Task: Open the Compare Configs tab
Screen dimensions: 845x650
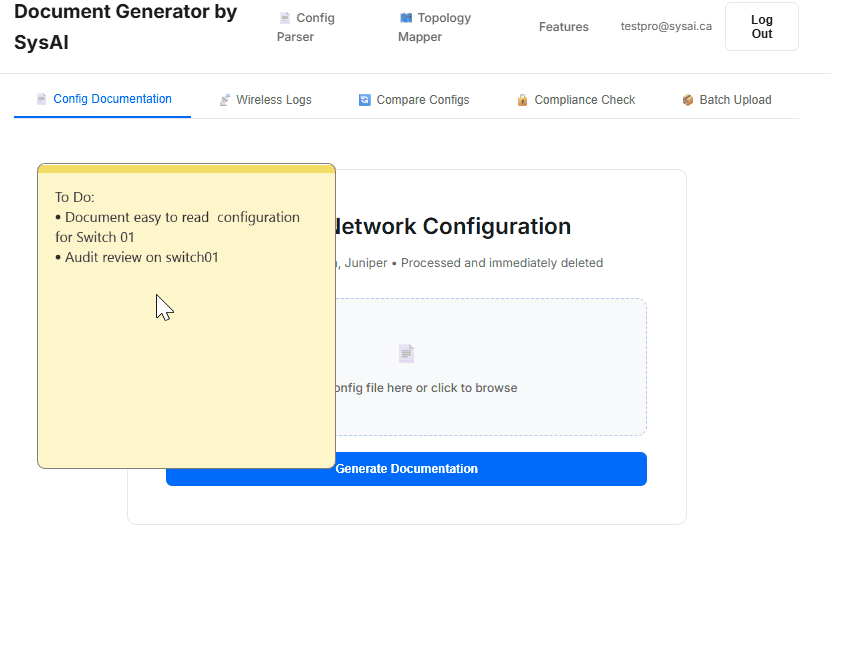Action: click(x=422, y=100)
